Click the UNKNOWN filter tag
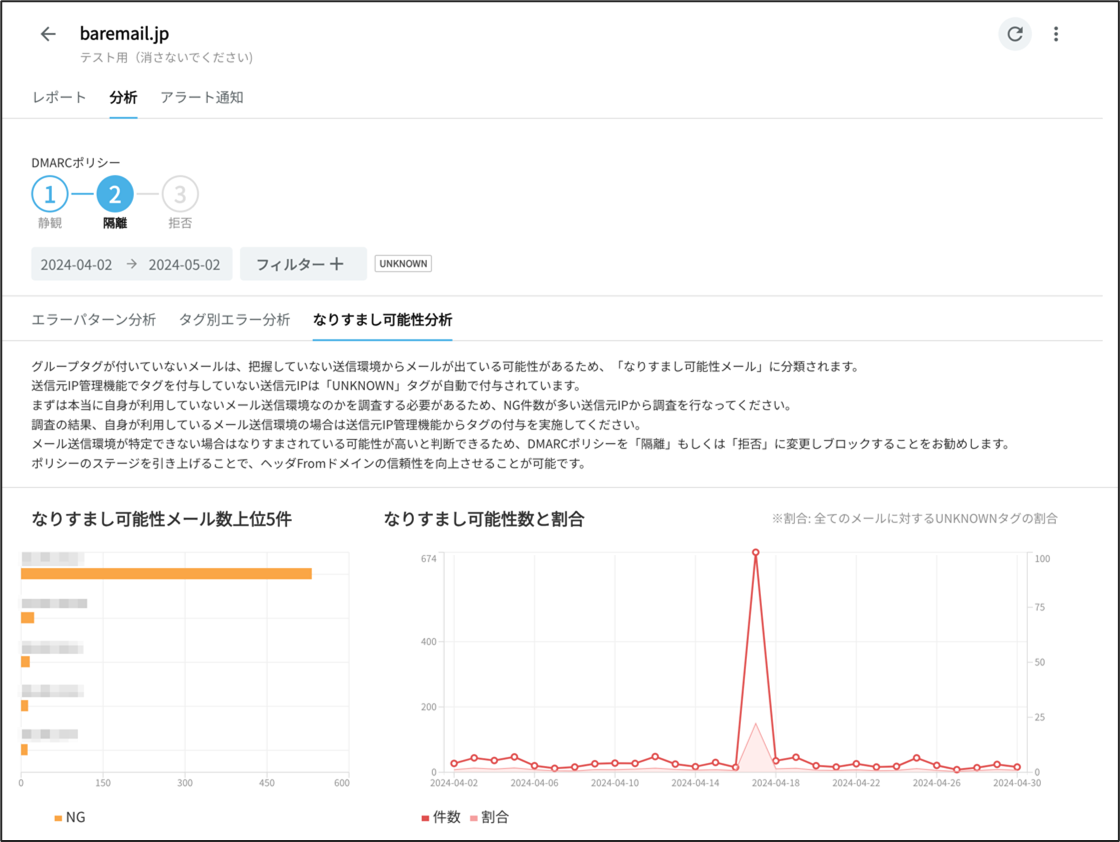The image size is (1120, 842). (x=403, y=264)
